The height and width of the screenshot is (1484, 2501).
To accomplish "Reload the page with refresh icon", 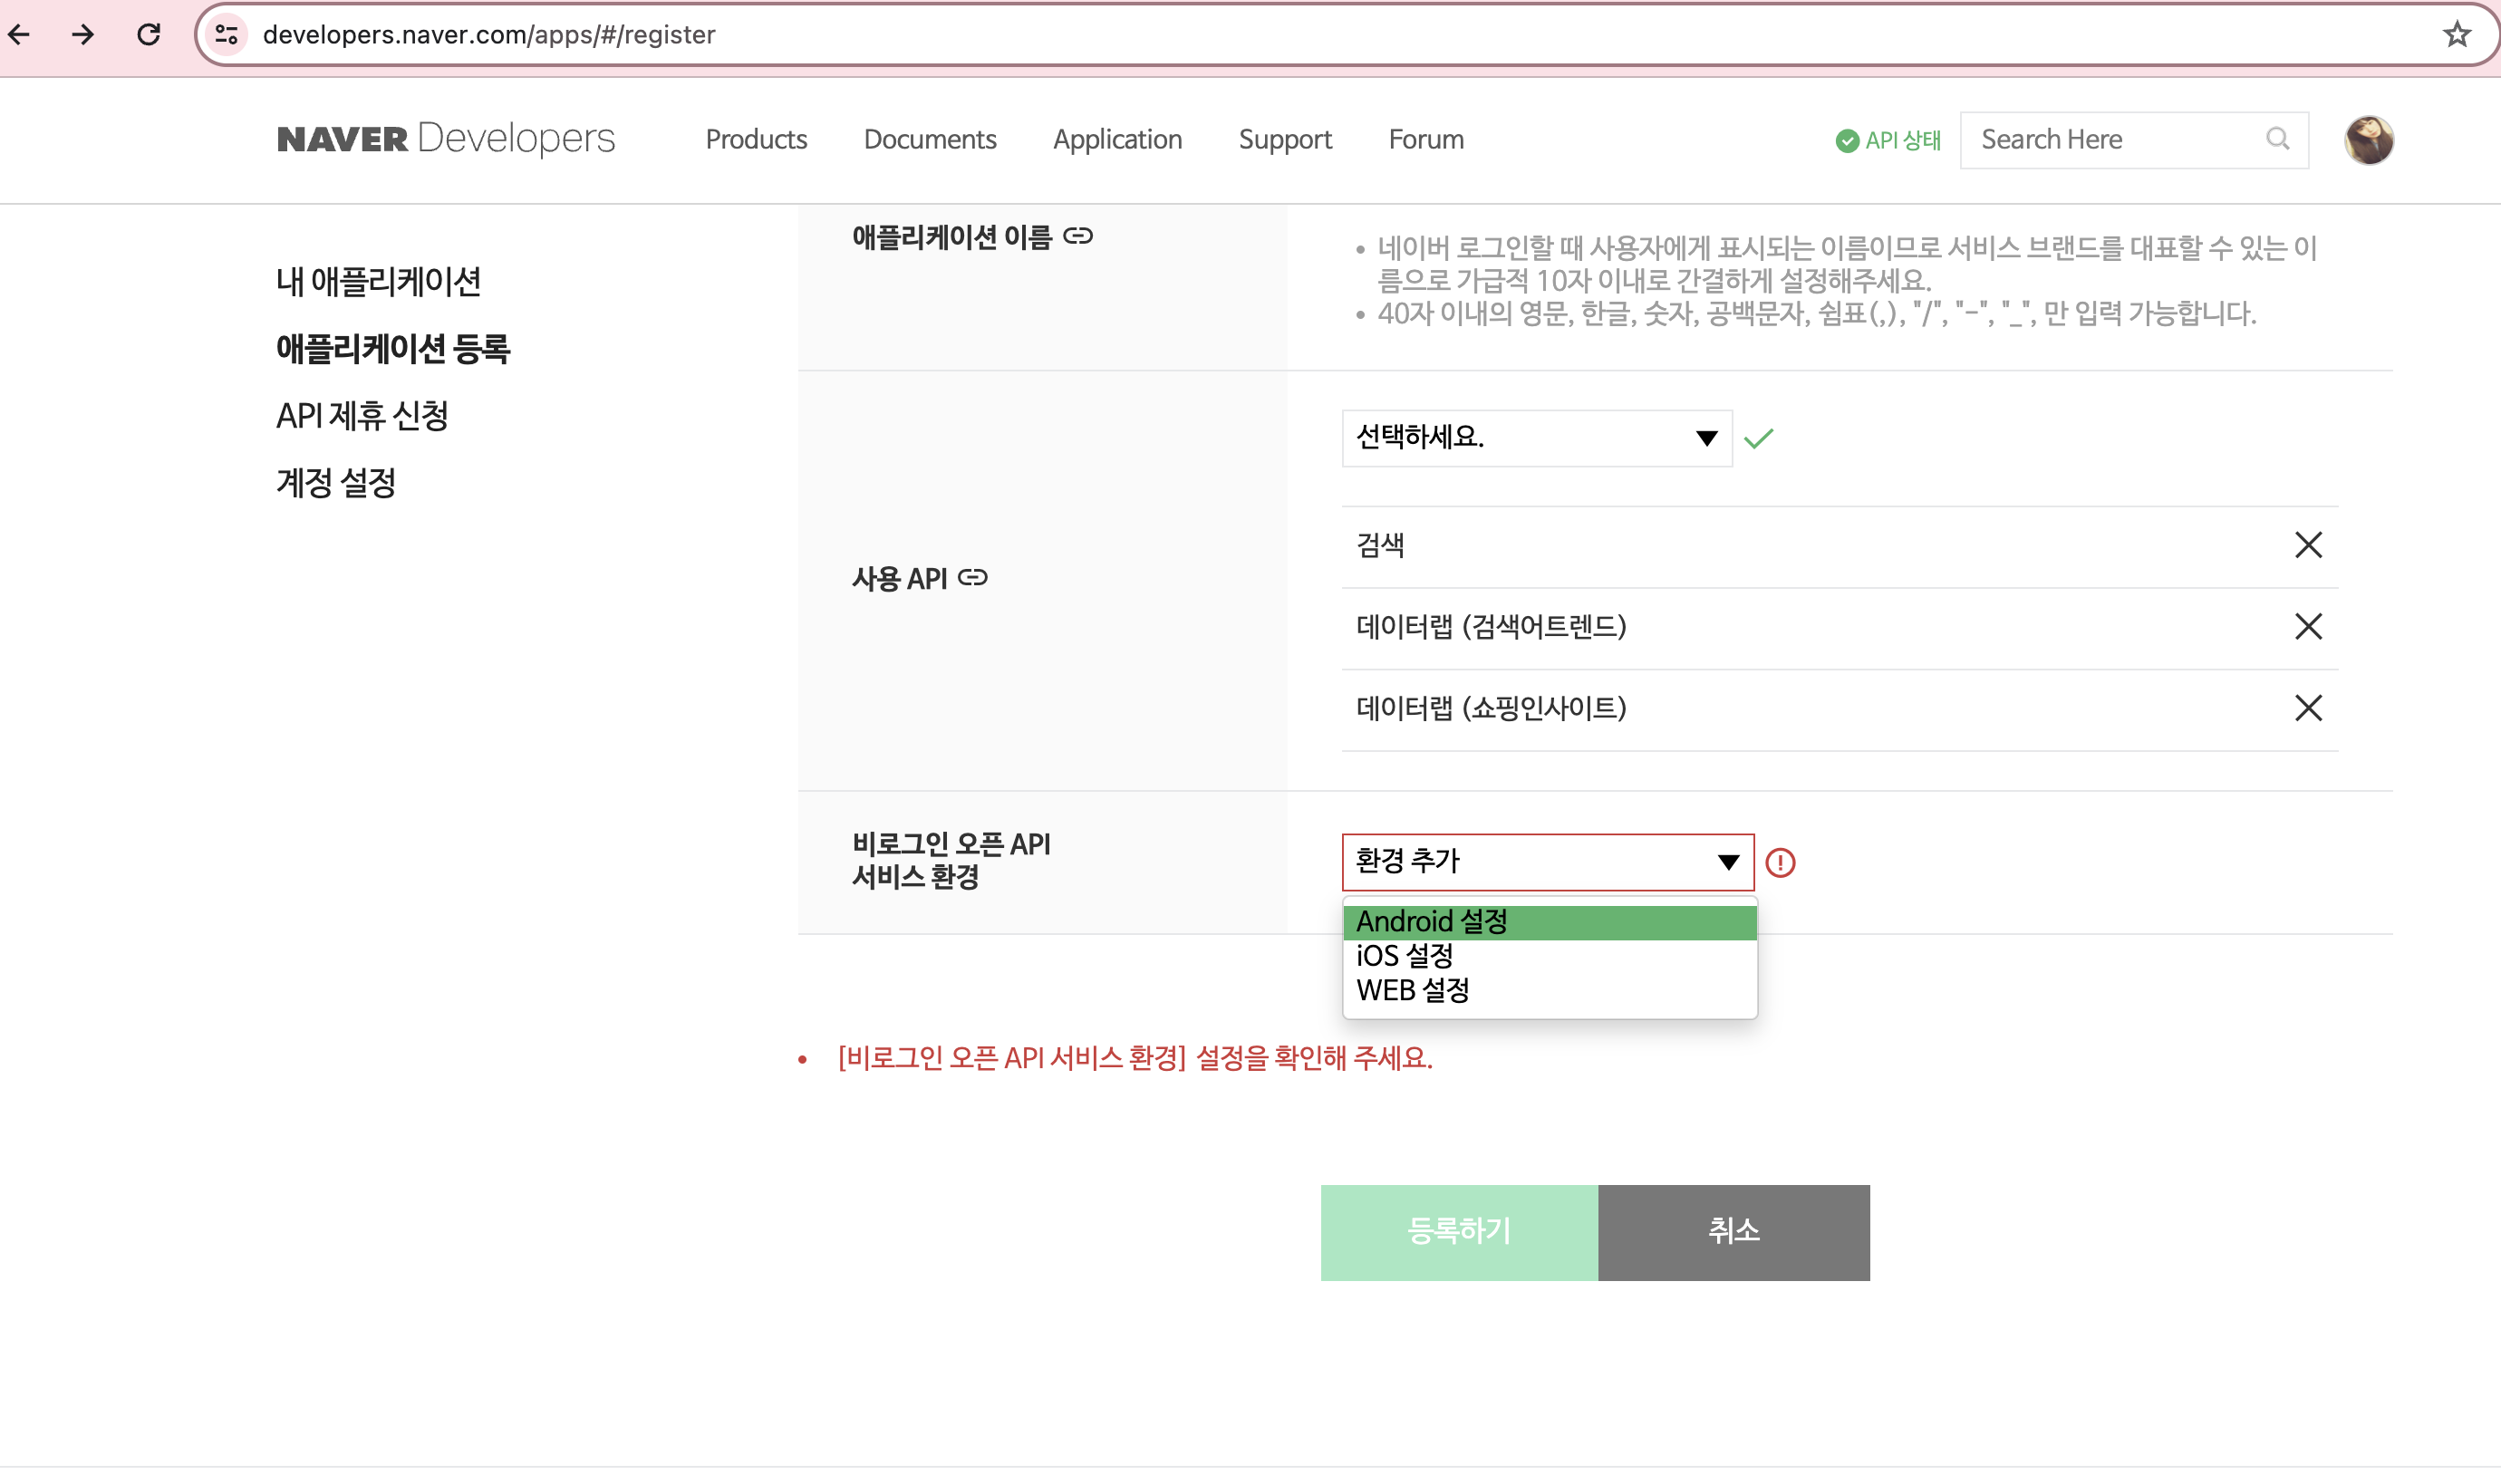I will click(x=149, y=35).
